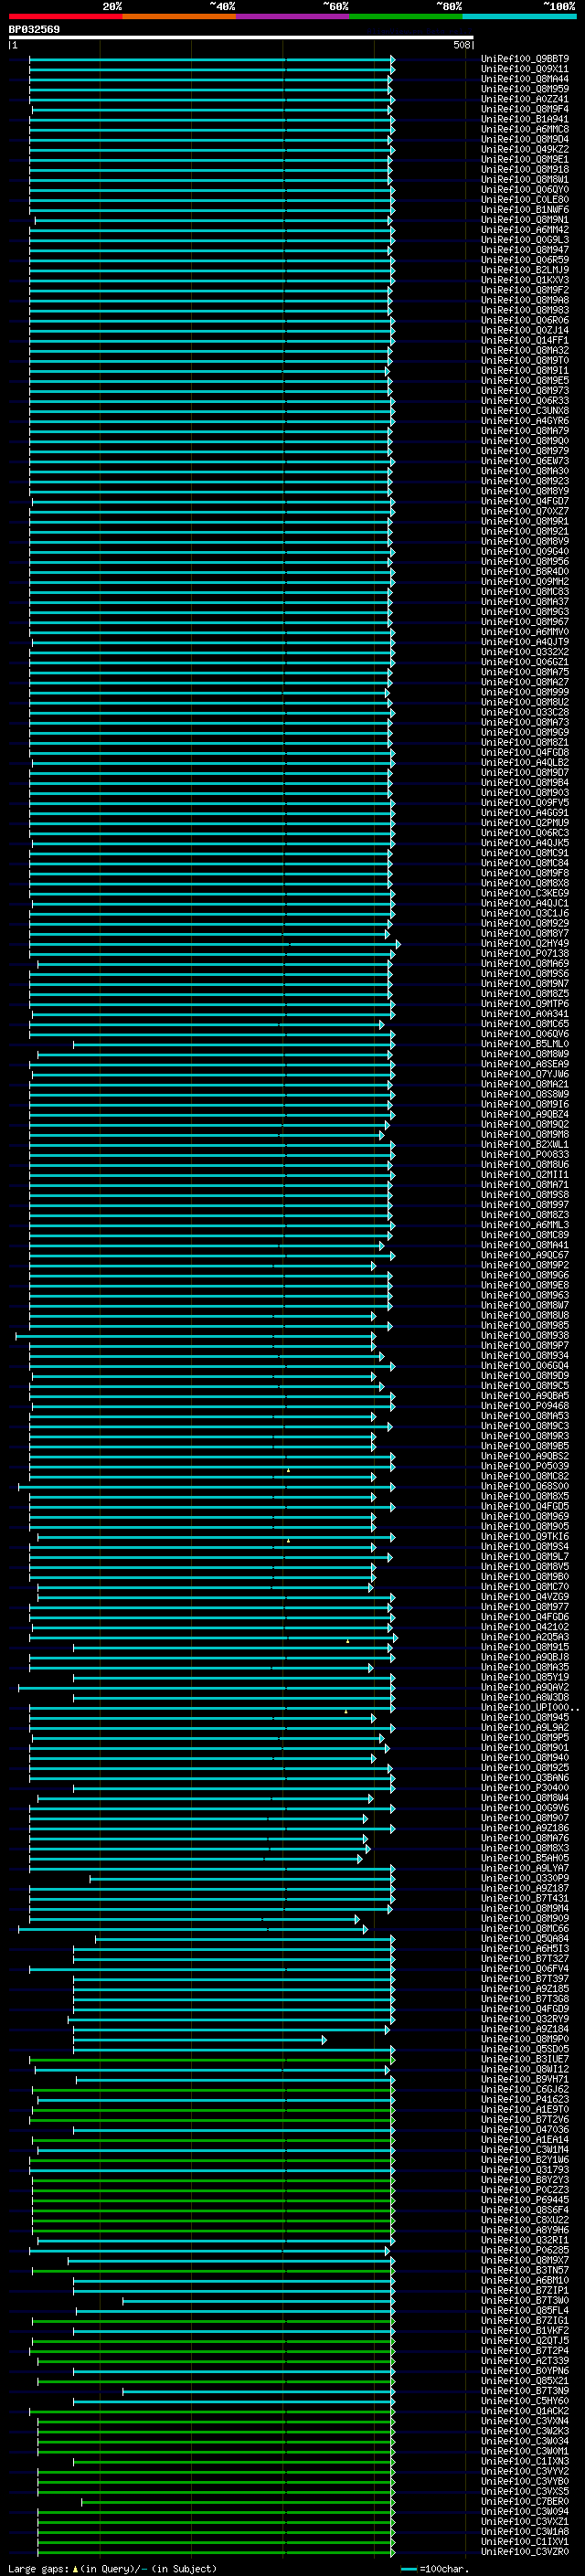Select hit UniRef100_P07138
This screenshot has height=2576, width=585.
tap(525, 954)
